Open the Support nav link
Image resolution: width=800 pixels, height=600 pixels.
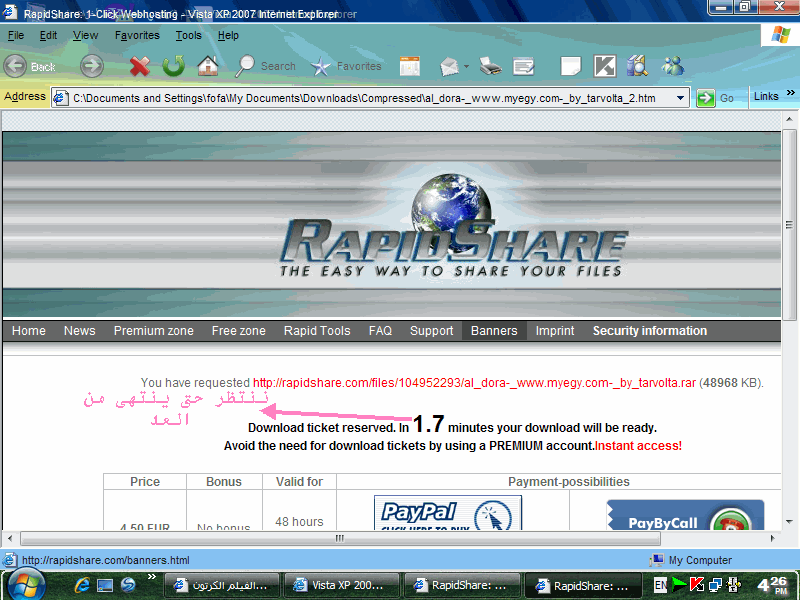point(432,331)
